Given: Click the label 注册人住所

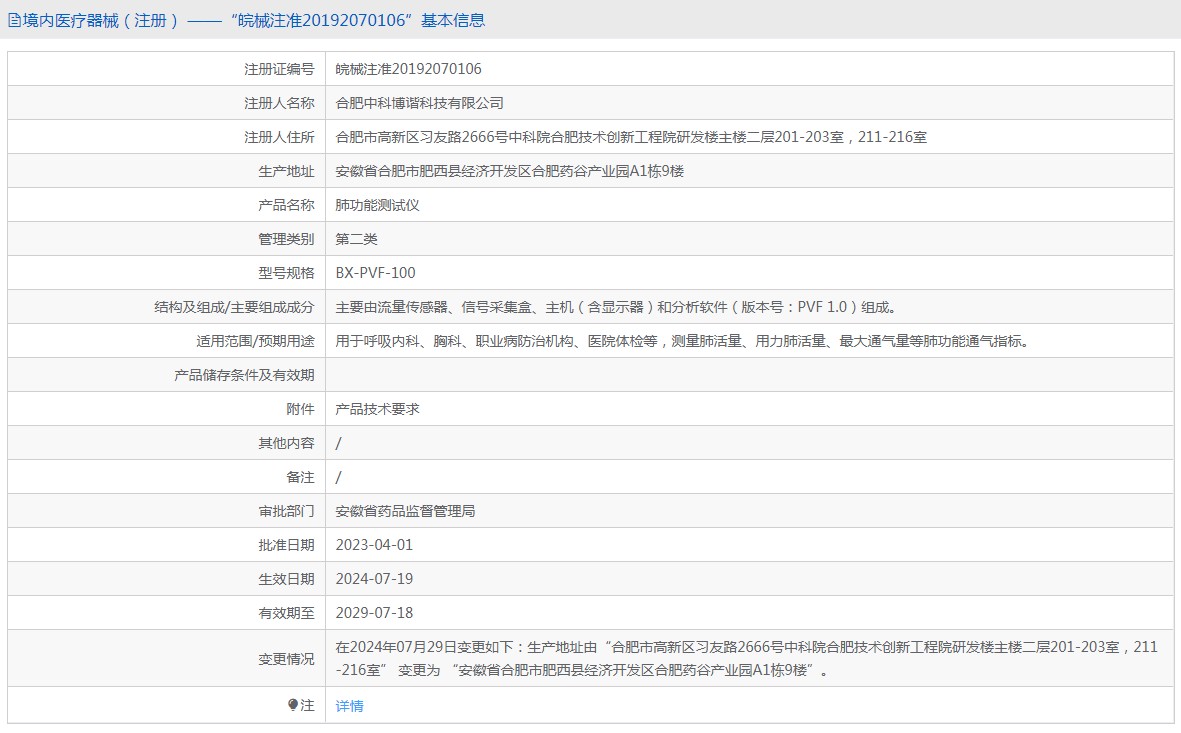Looking at the screenshot, I should point(279,137).
